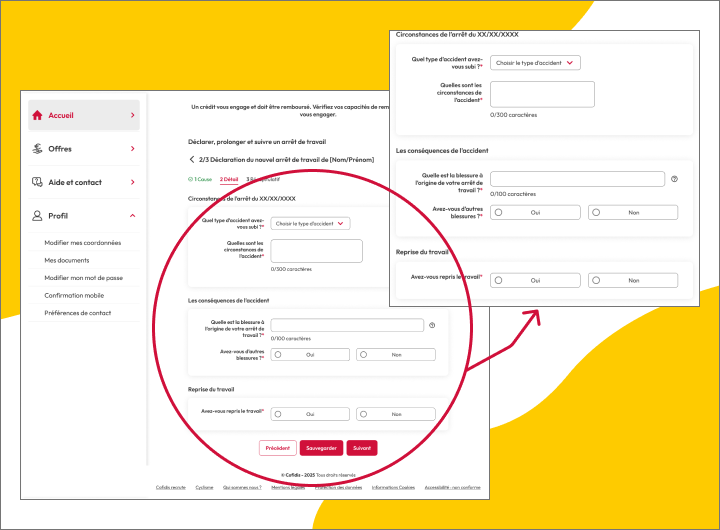The width and height of the screenshot is (720, 530).
Task: Click the question mark icon in the enlarged panel
Action: pyautogui.click(x=675, y=179)
